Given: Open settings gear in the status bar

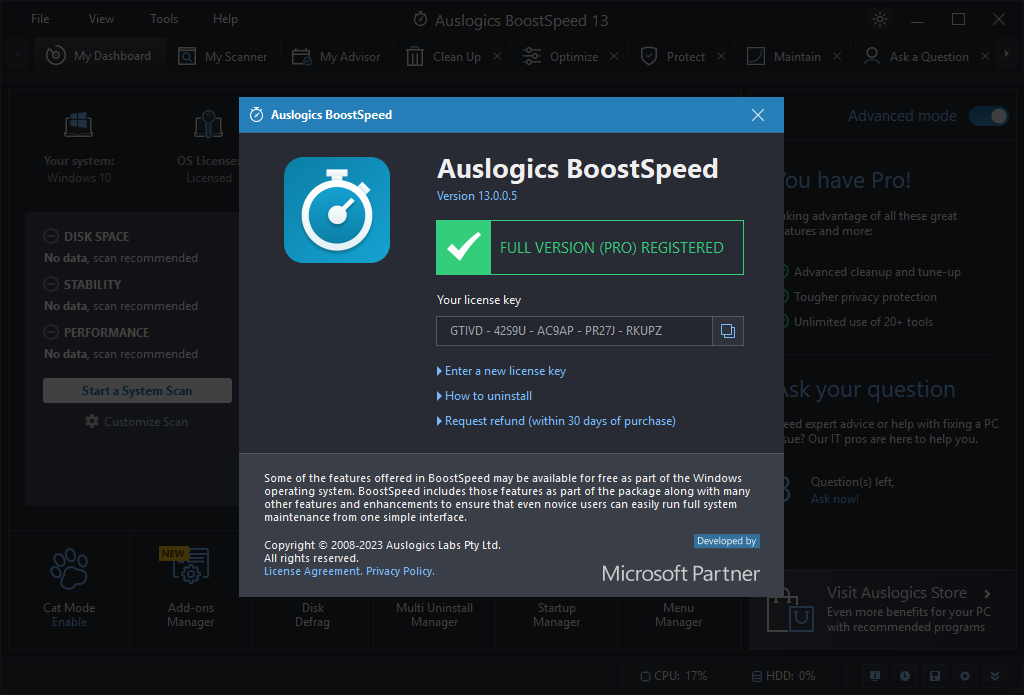Looking at the screenshot, I should pyautogui.click(x=965, y=676).
